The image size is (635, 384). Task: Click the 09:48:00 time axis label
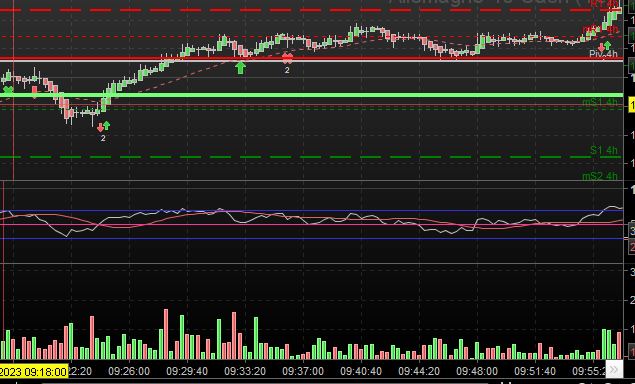point(477,371)
